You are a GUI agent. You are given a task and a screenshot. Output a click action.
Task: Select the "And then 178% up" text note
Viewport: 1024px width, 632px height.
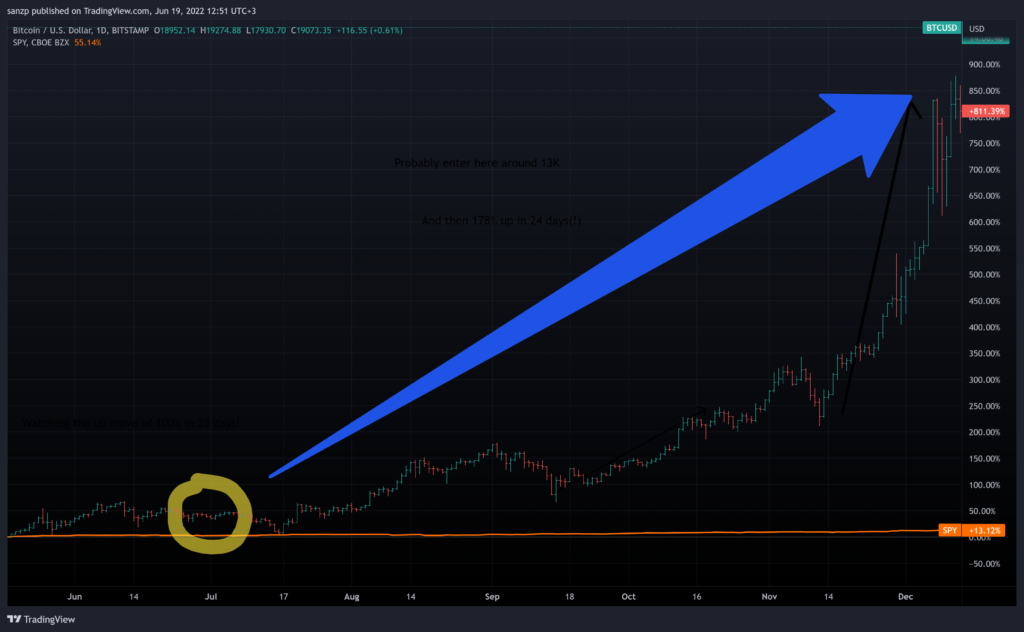pos(501,221)
